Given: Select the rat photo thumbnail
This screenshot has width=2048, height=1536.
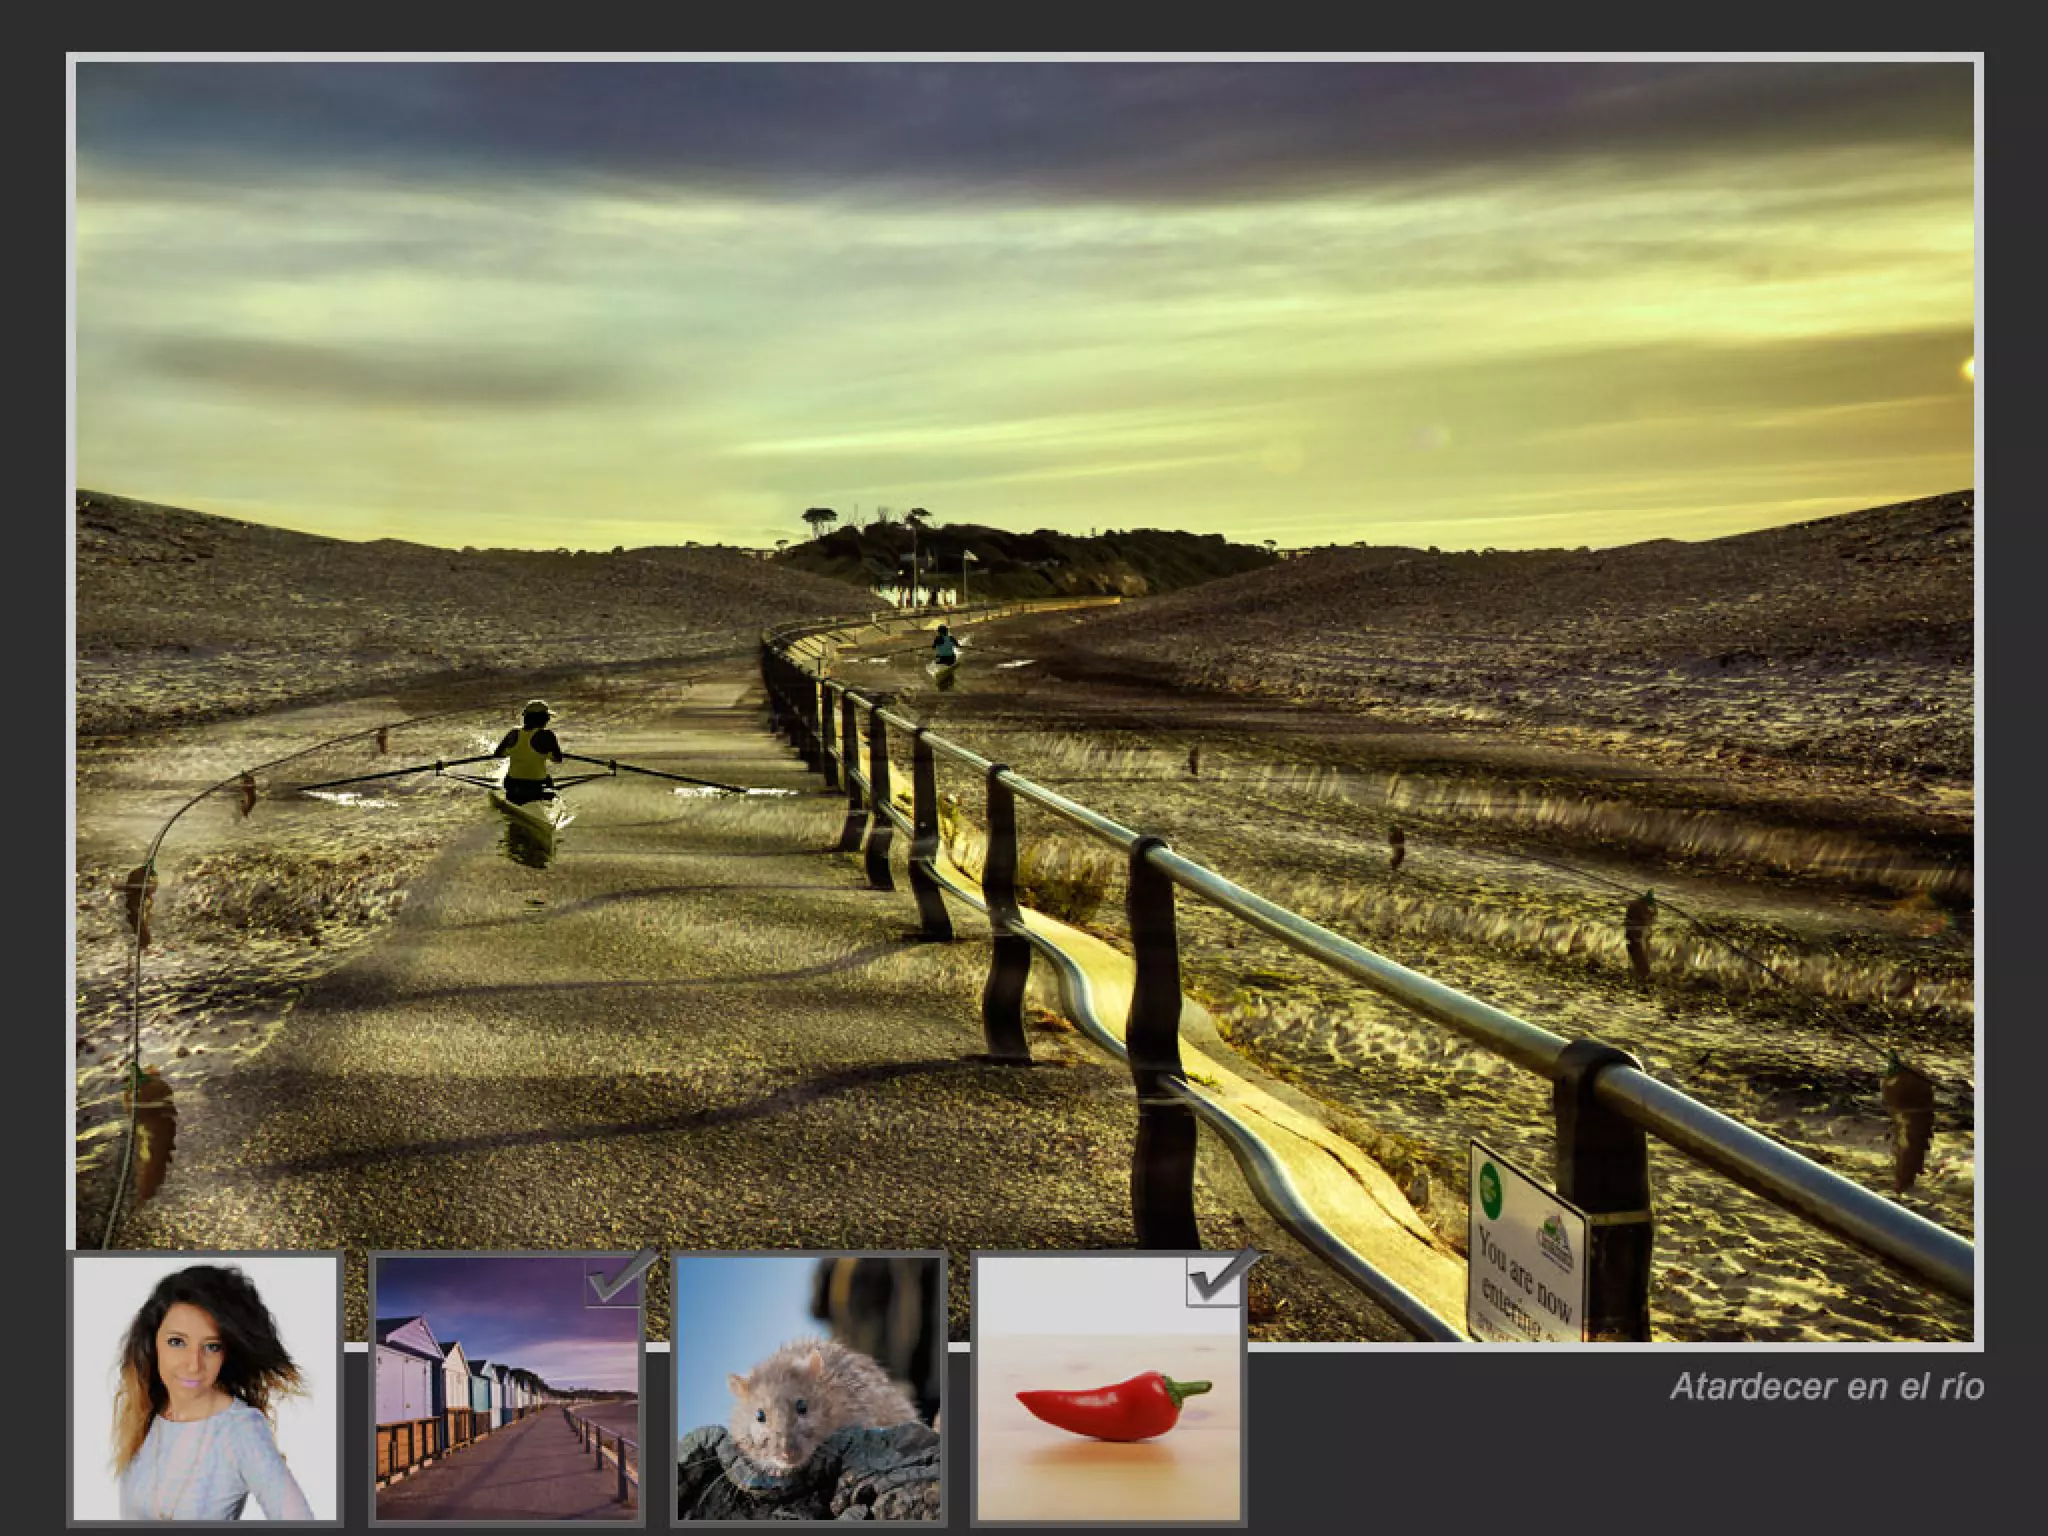Looking at the screenshot, I should (x=807, y=1388).
